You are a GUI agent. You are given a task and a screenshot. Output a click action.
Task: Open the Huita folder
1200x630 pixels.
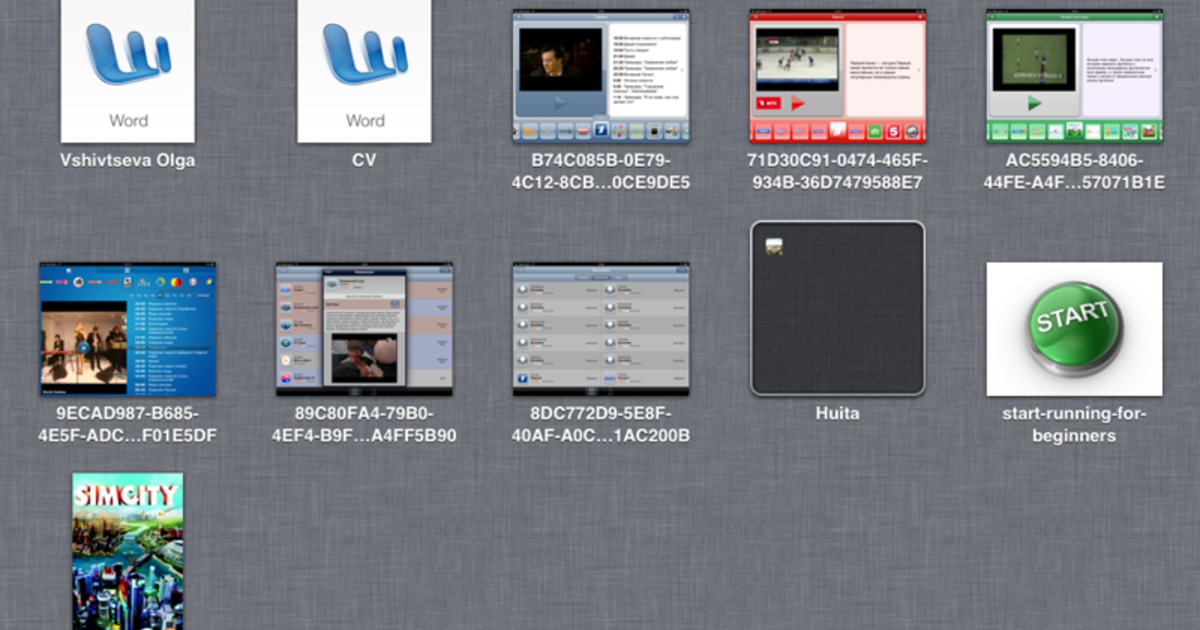(837, 306)
